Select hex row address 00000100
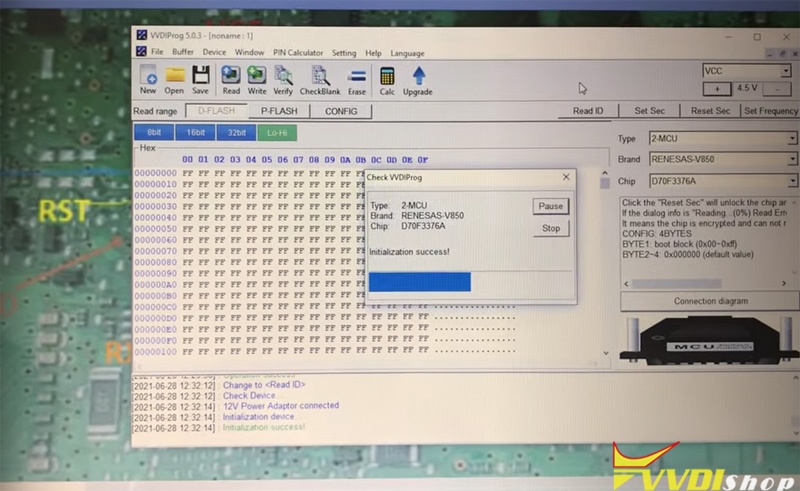800x491 pixels. 156,352
